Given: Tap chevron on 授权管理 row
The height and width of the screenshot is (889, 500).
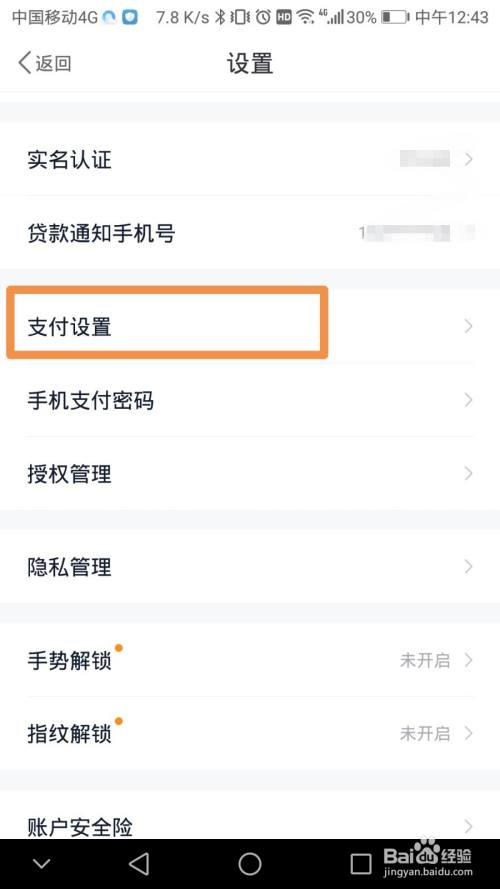Looking at the screenshot, I should coord(468,473).
